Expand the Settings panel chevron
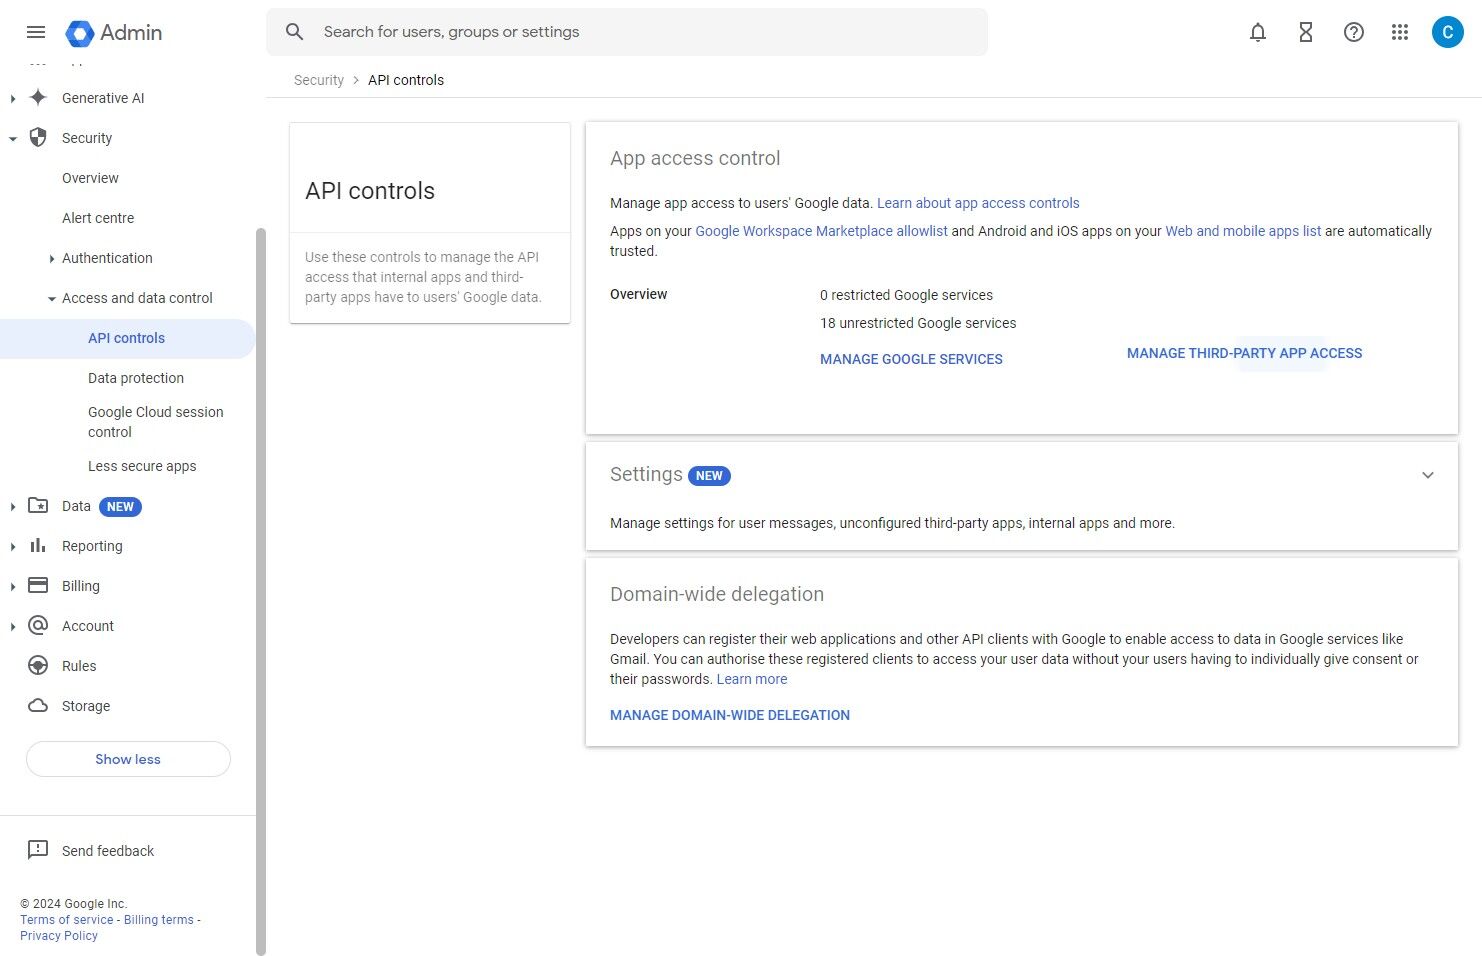1482x956 pixels. [x=1428, y=475]
